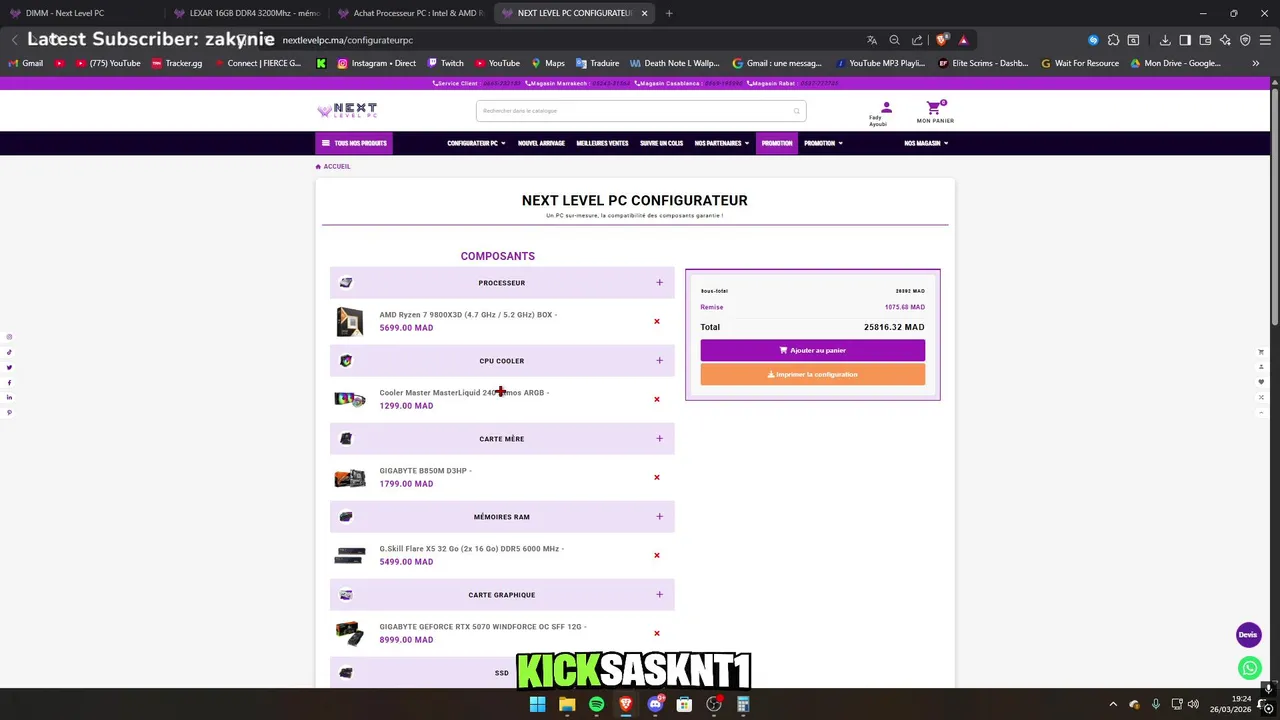
Task: Click Imprimer la configuration button
Action: click(x=812, y=374)
